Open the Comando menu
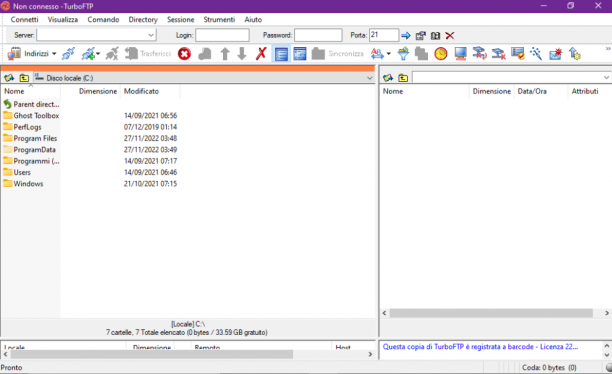Image resolution: width=612 pixels, height=374 pixels. [103, 20]
